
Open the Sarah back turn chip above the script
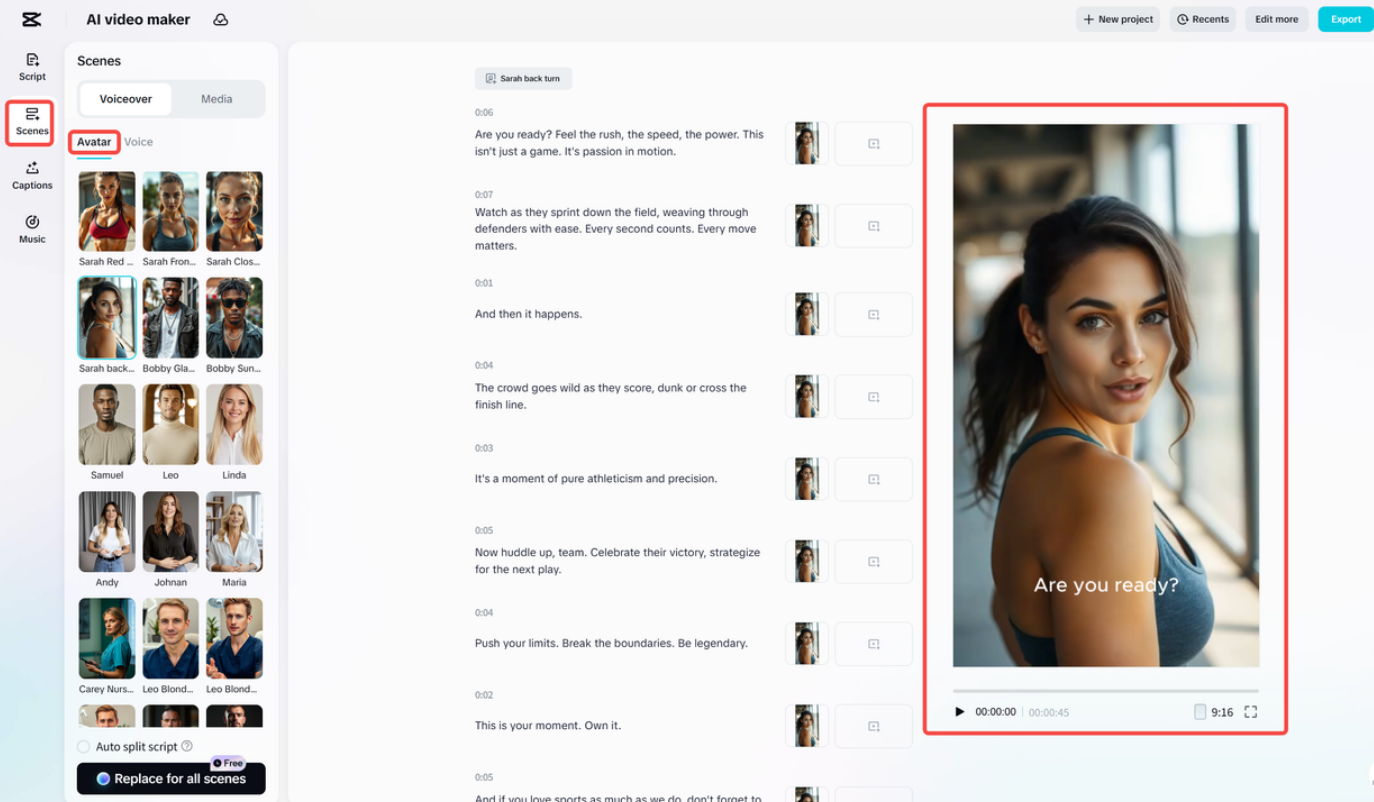[x=523, y=78]
